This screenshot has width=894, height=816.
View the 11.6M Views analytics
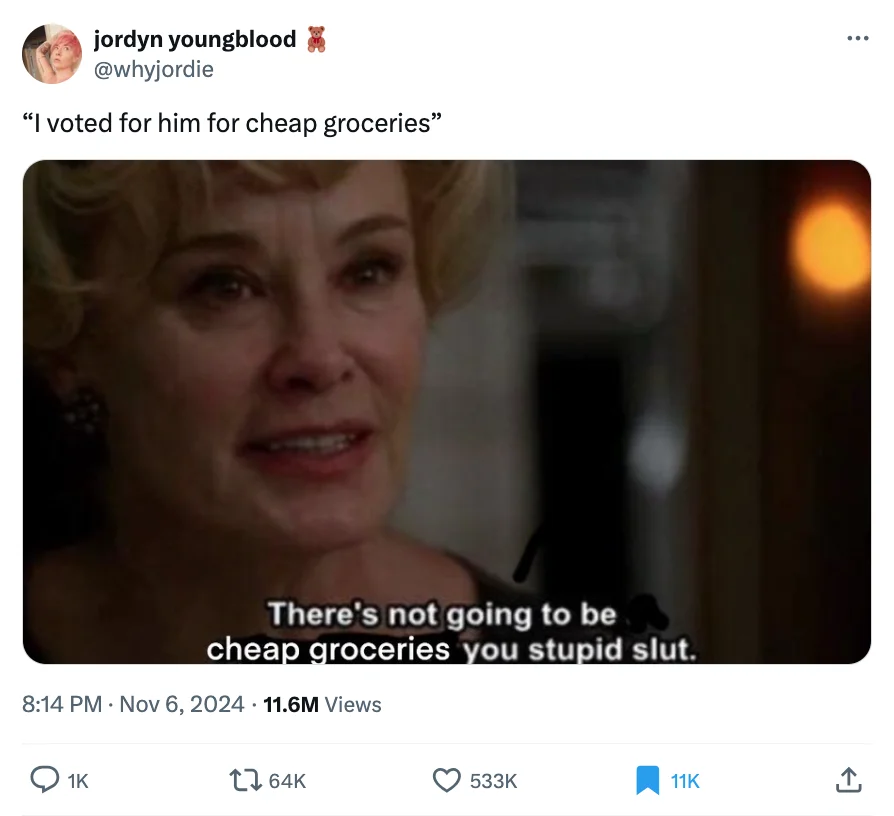click(x=322, y=705)
